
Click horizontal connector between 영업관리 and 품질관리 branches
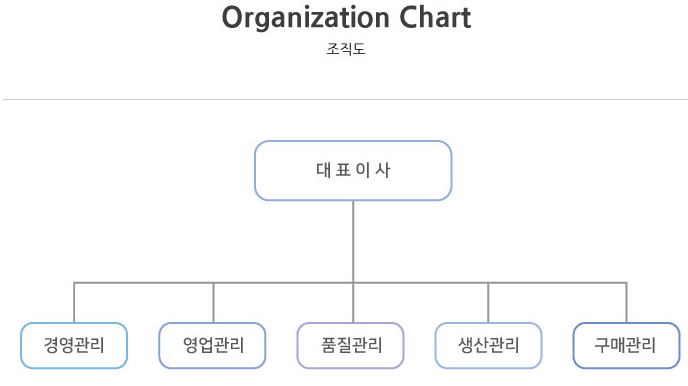[x=283, y=282]
